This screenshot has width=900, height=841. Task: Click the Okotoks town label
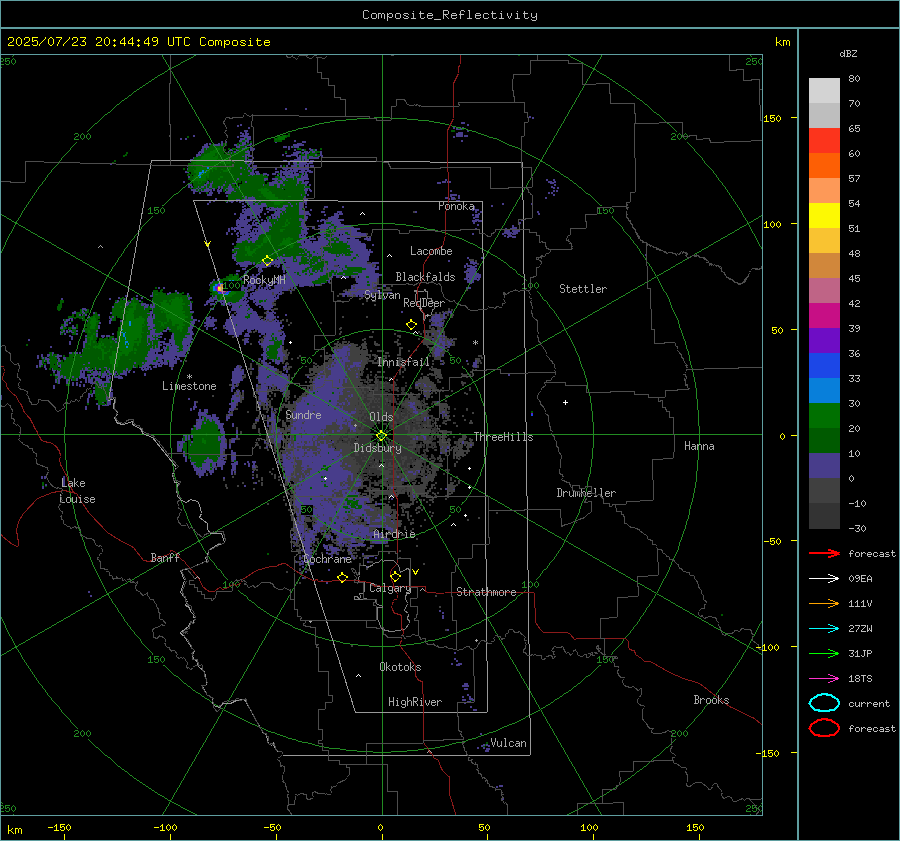click(x=400, y=667)
